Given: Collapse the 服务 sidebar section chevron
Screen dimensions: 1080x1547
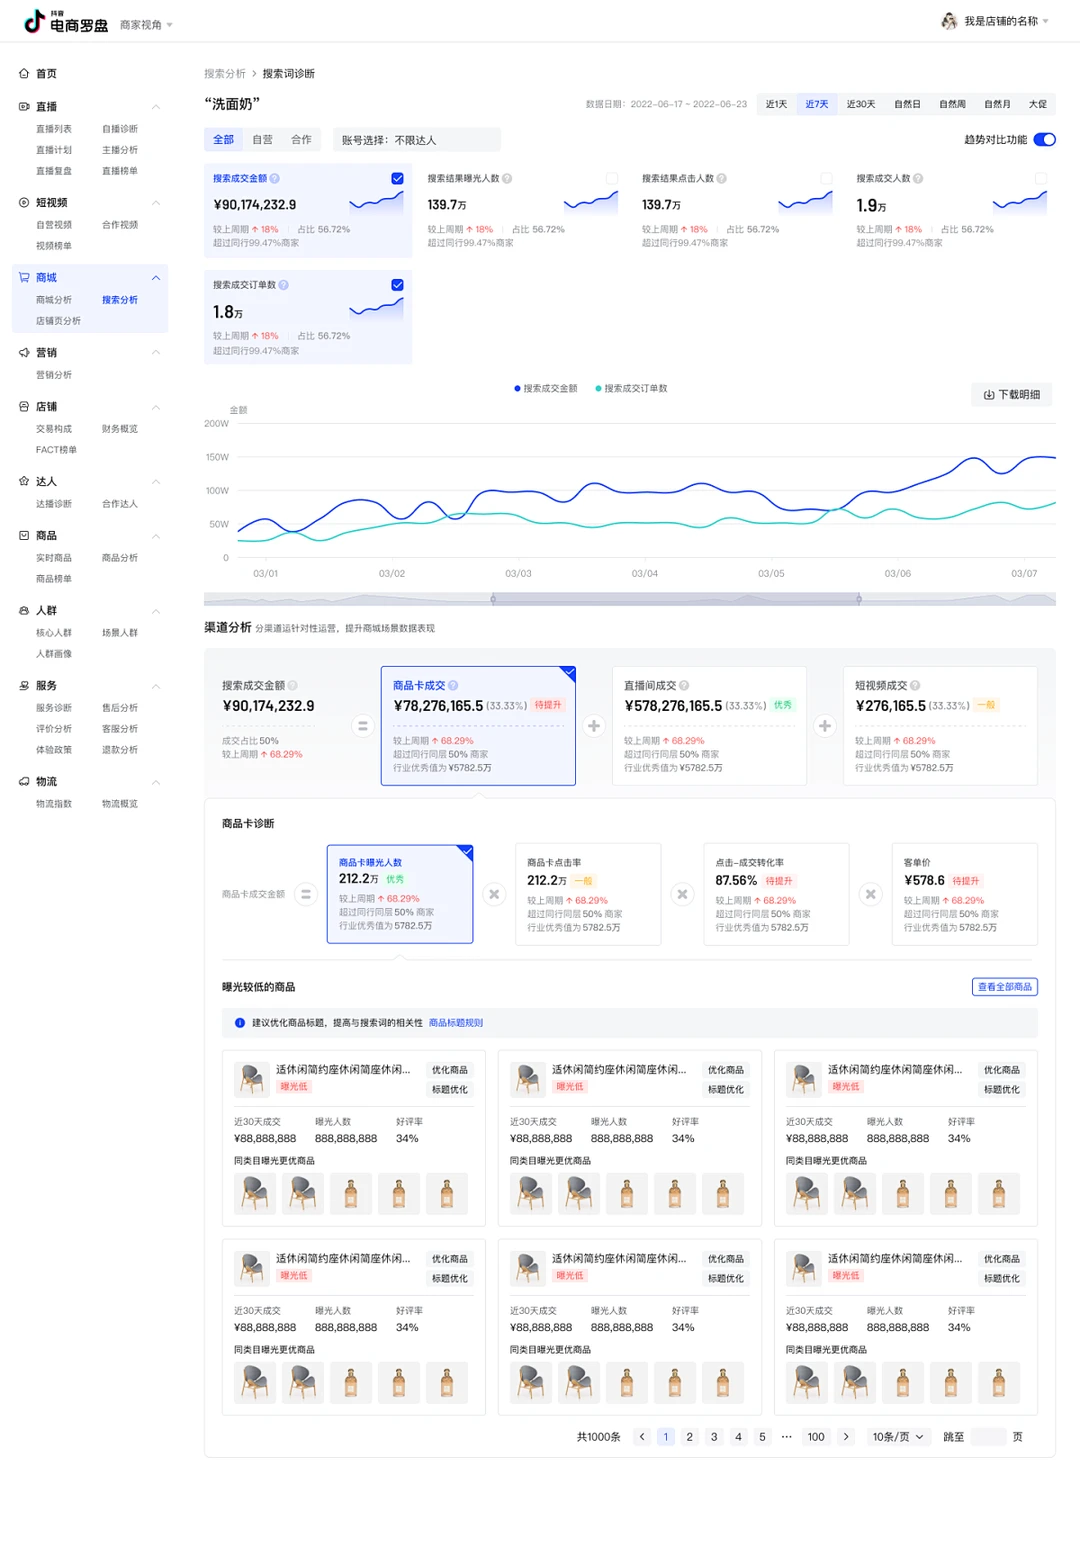Looking at the screenshot, I should [156, 686].
